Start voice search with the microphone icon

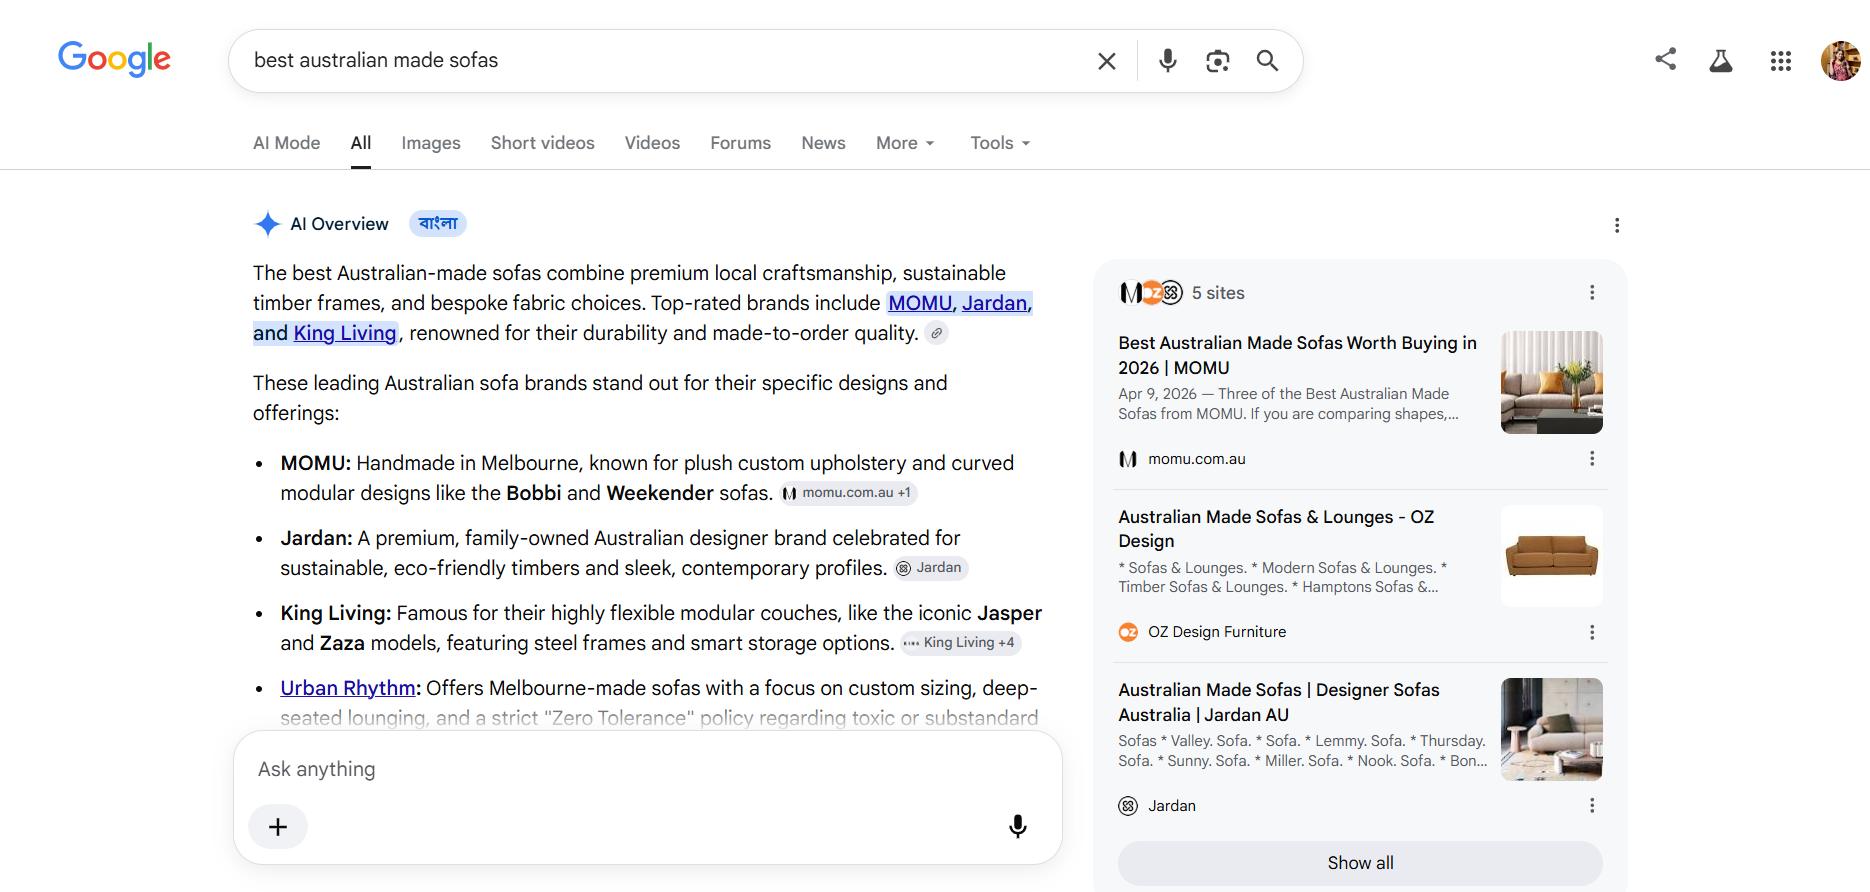[1167, 61]
